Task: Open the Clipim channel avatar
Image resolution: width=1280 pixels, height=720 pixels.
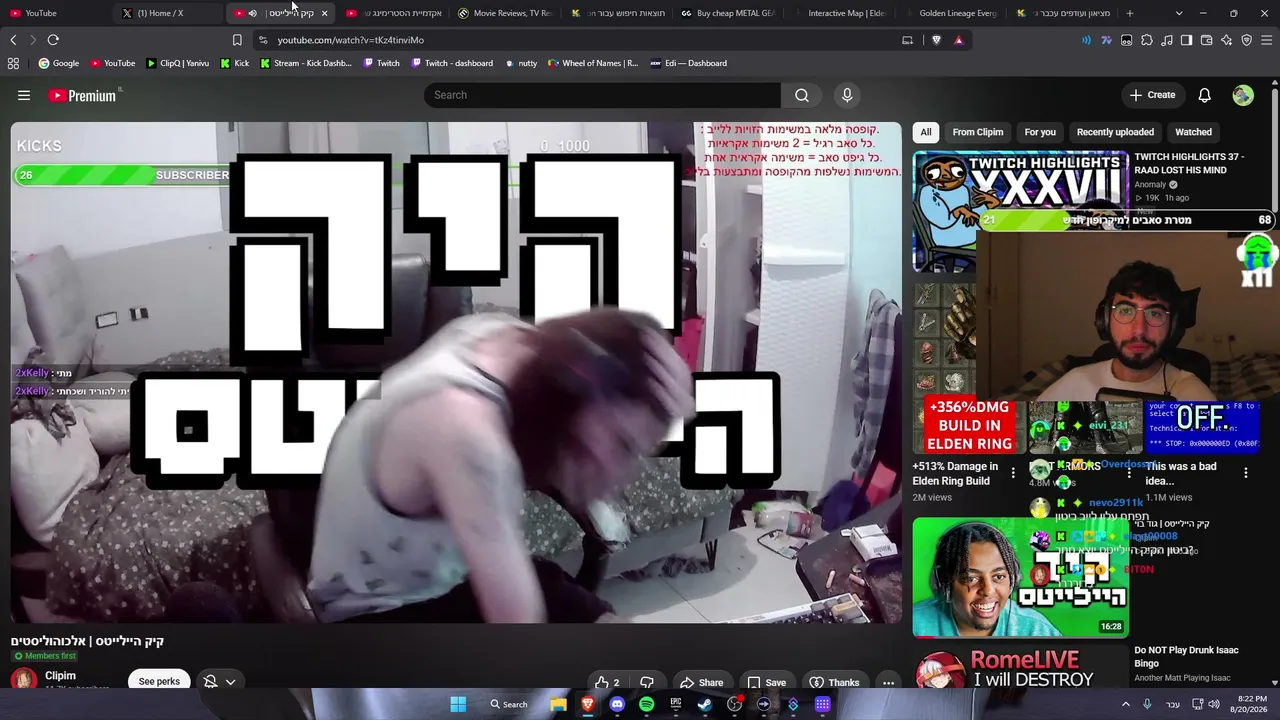Action: point(24,680)
